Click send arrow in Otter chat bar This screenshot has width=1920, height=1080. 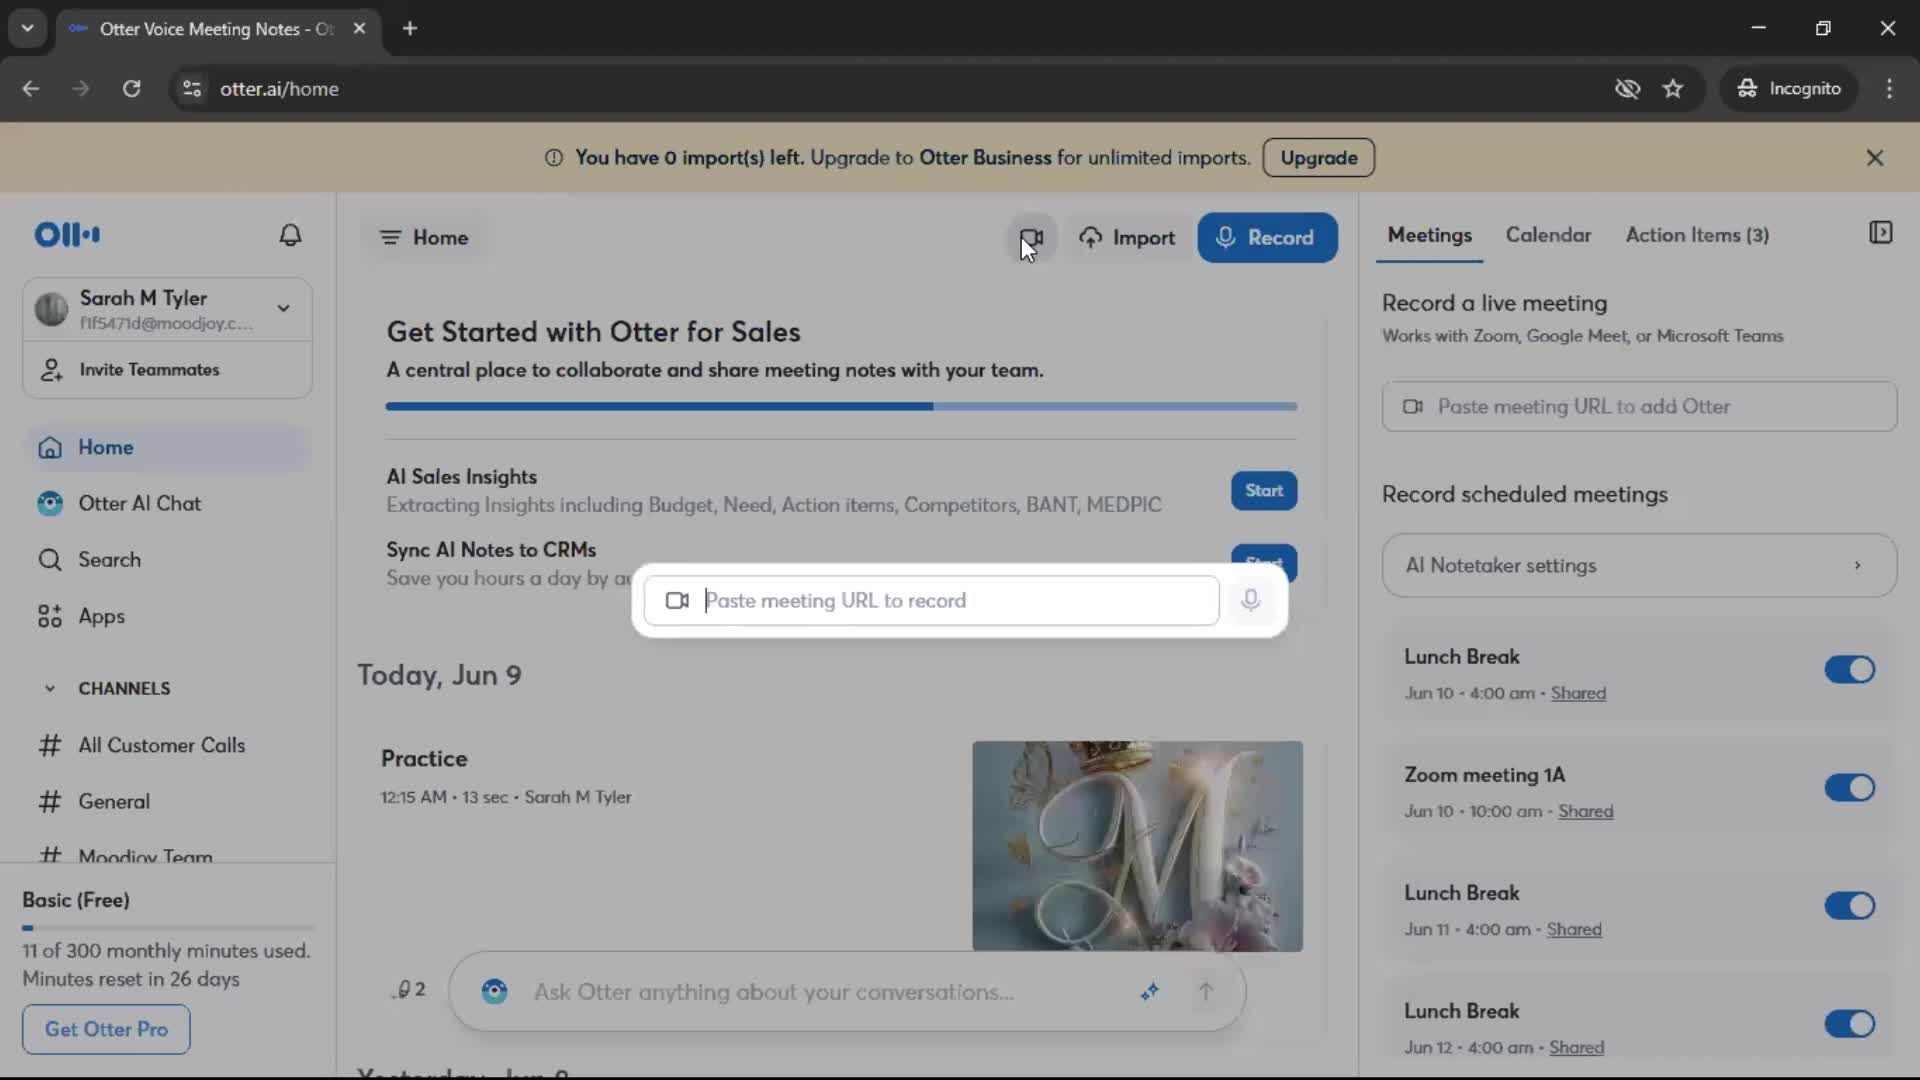tap(1206, 991)
